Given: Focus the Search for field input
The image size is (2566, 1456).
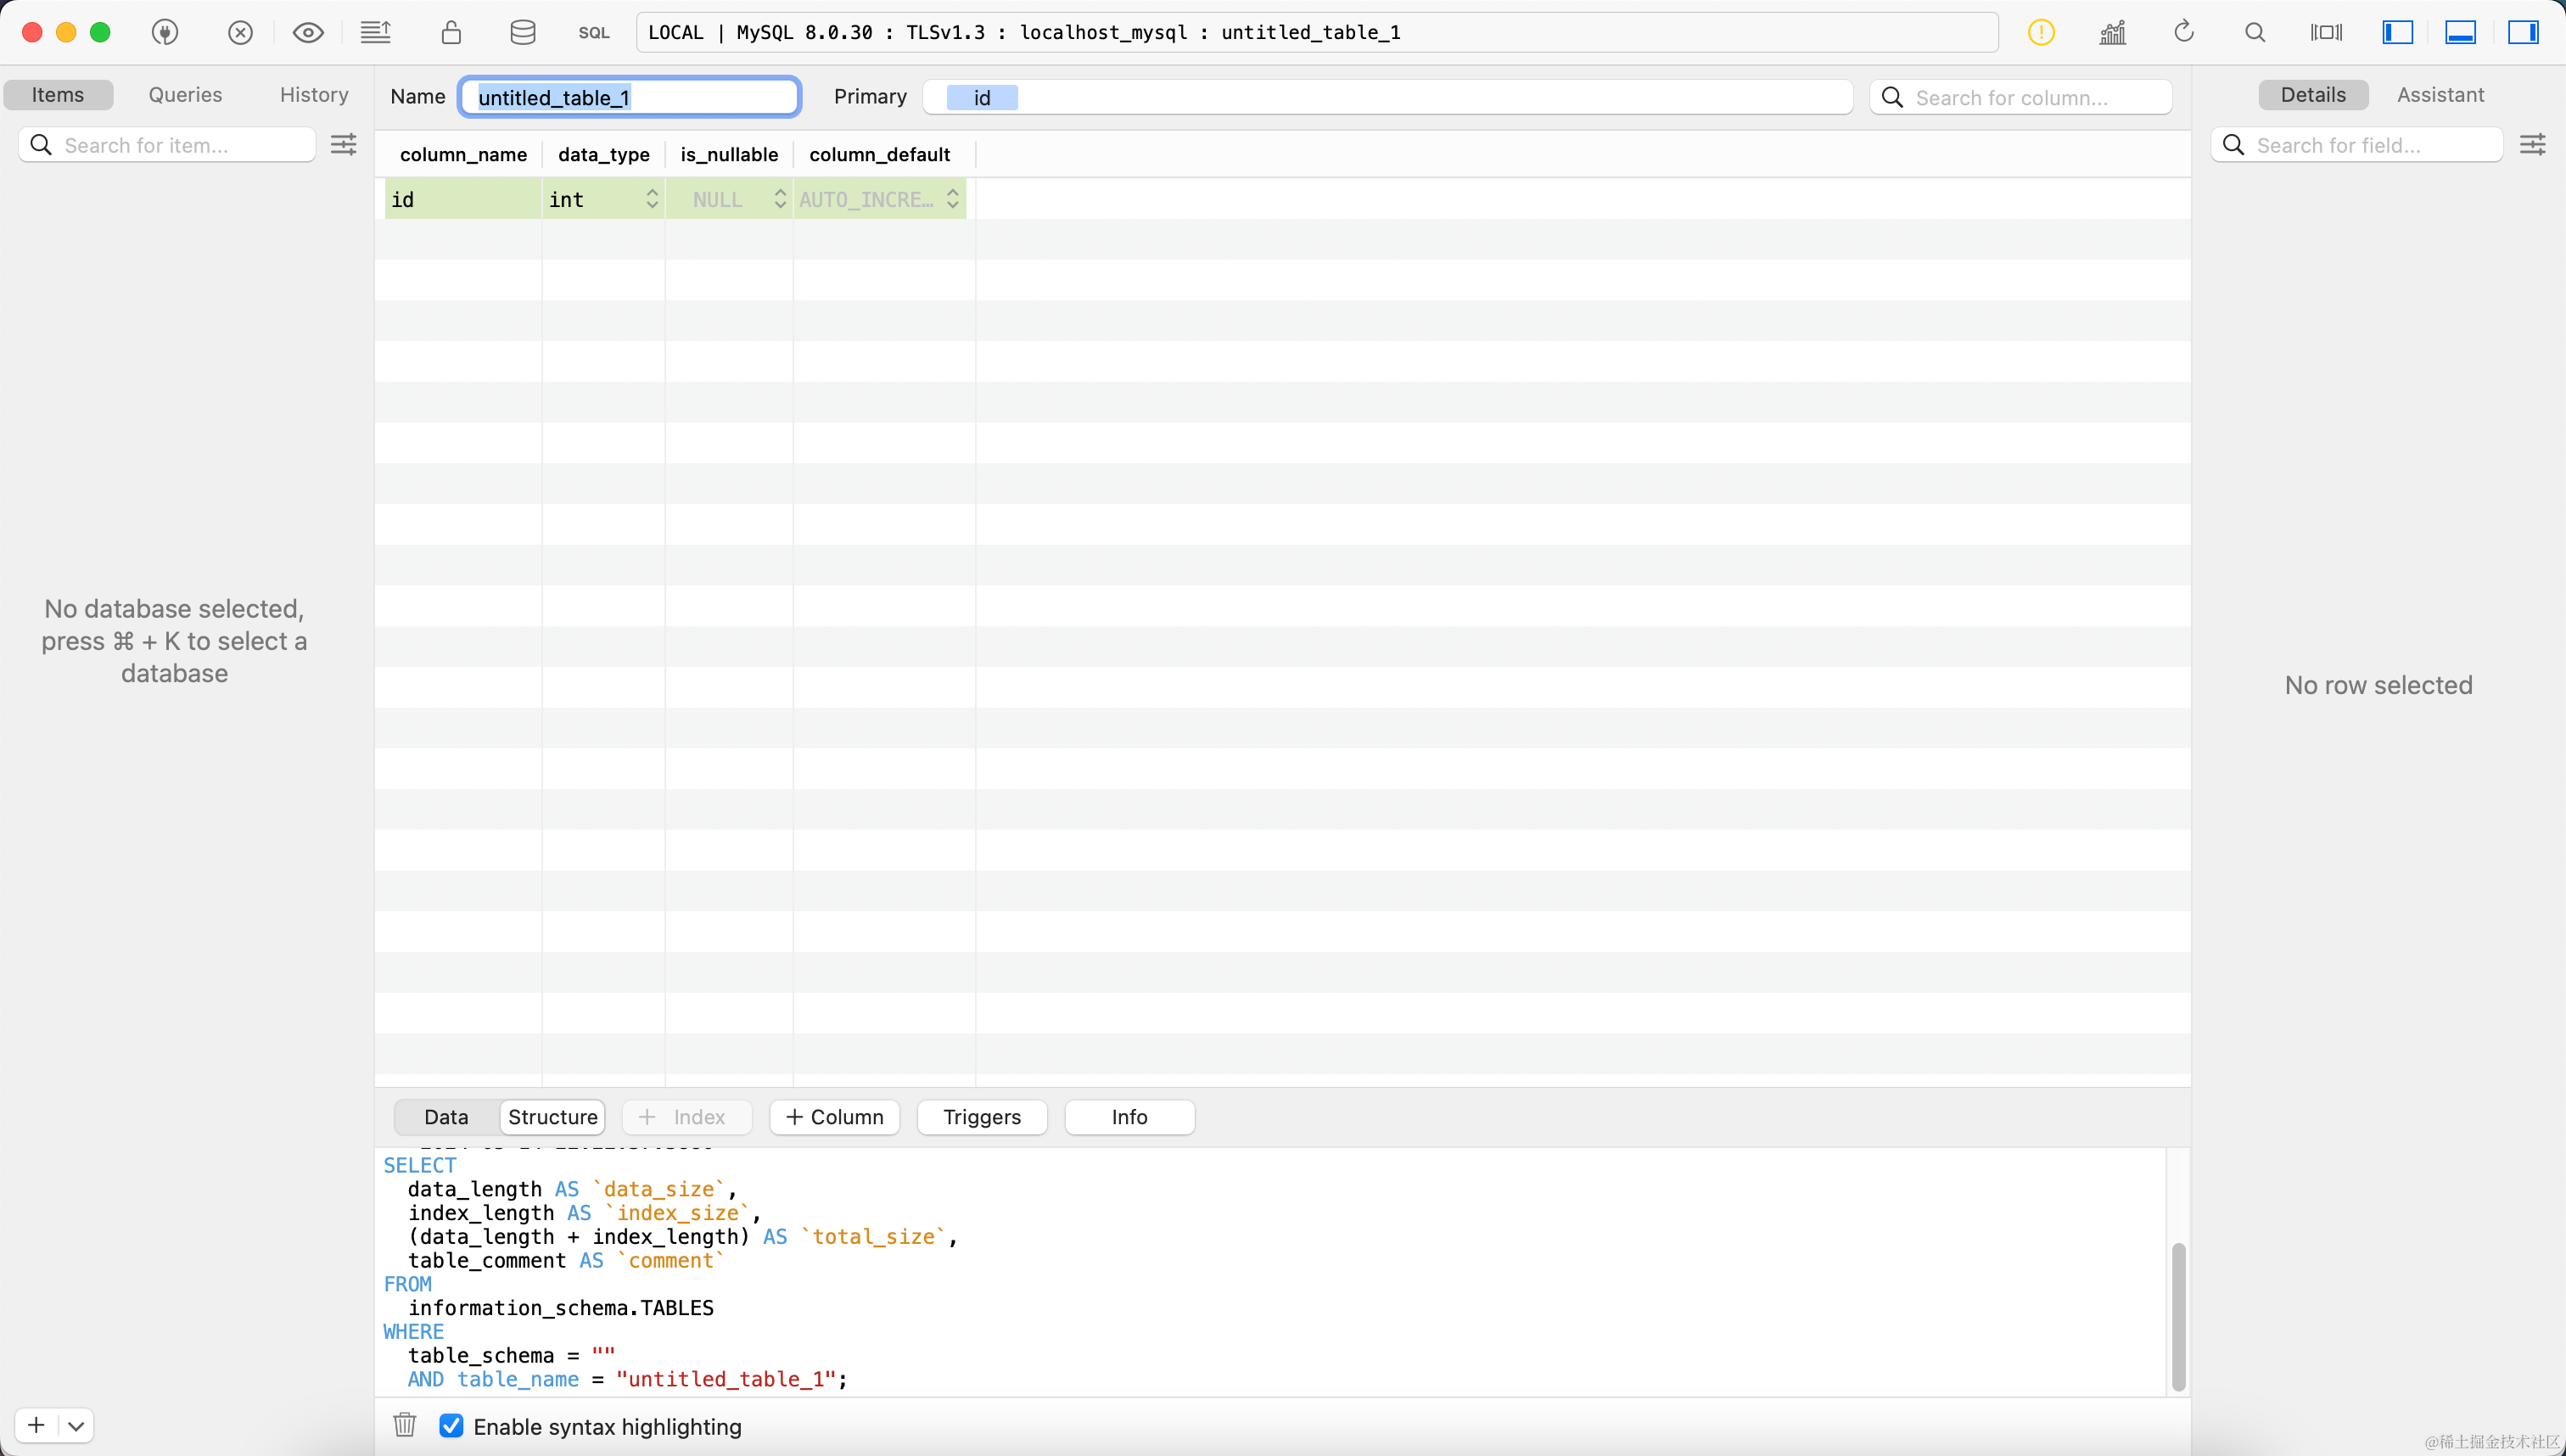Looking at the screenshot, I should (x=2357, y=145).
